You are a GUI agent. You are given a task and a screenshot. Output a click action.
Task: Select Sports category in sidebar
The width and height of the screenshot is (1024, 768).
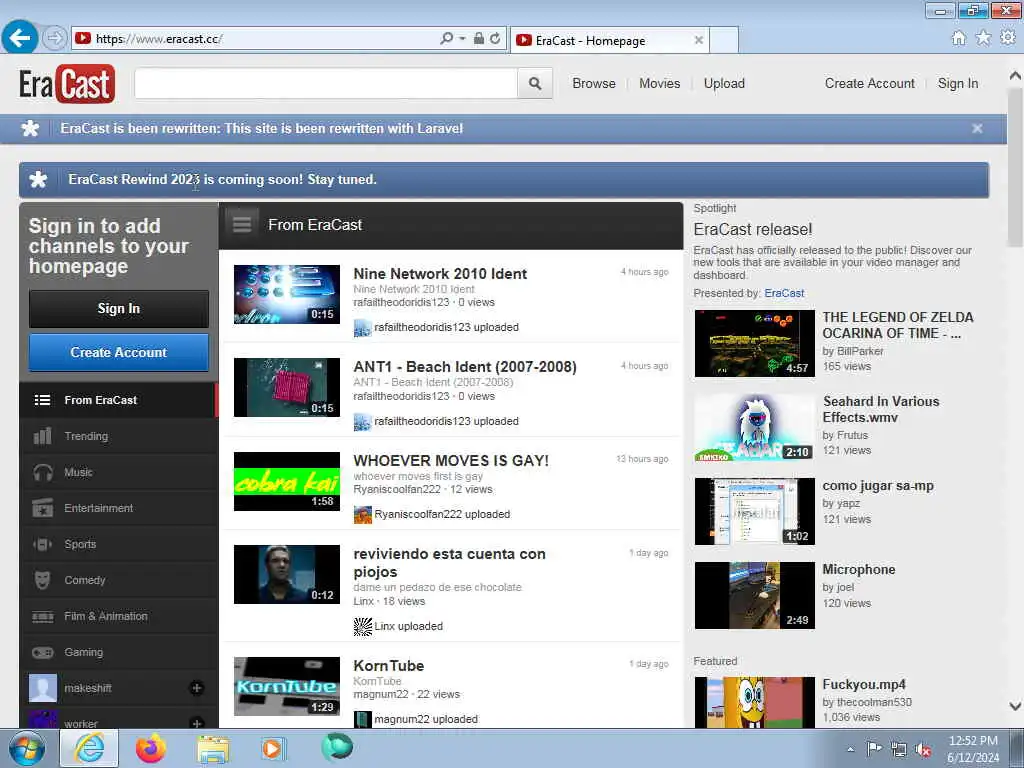pyautogui.click(x=119, y=544)
